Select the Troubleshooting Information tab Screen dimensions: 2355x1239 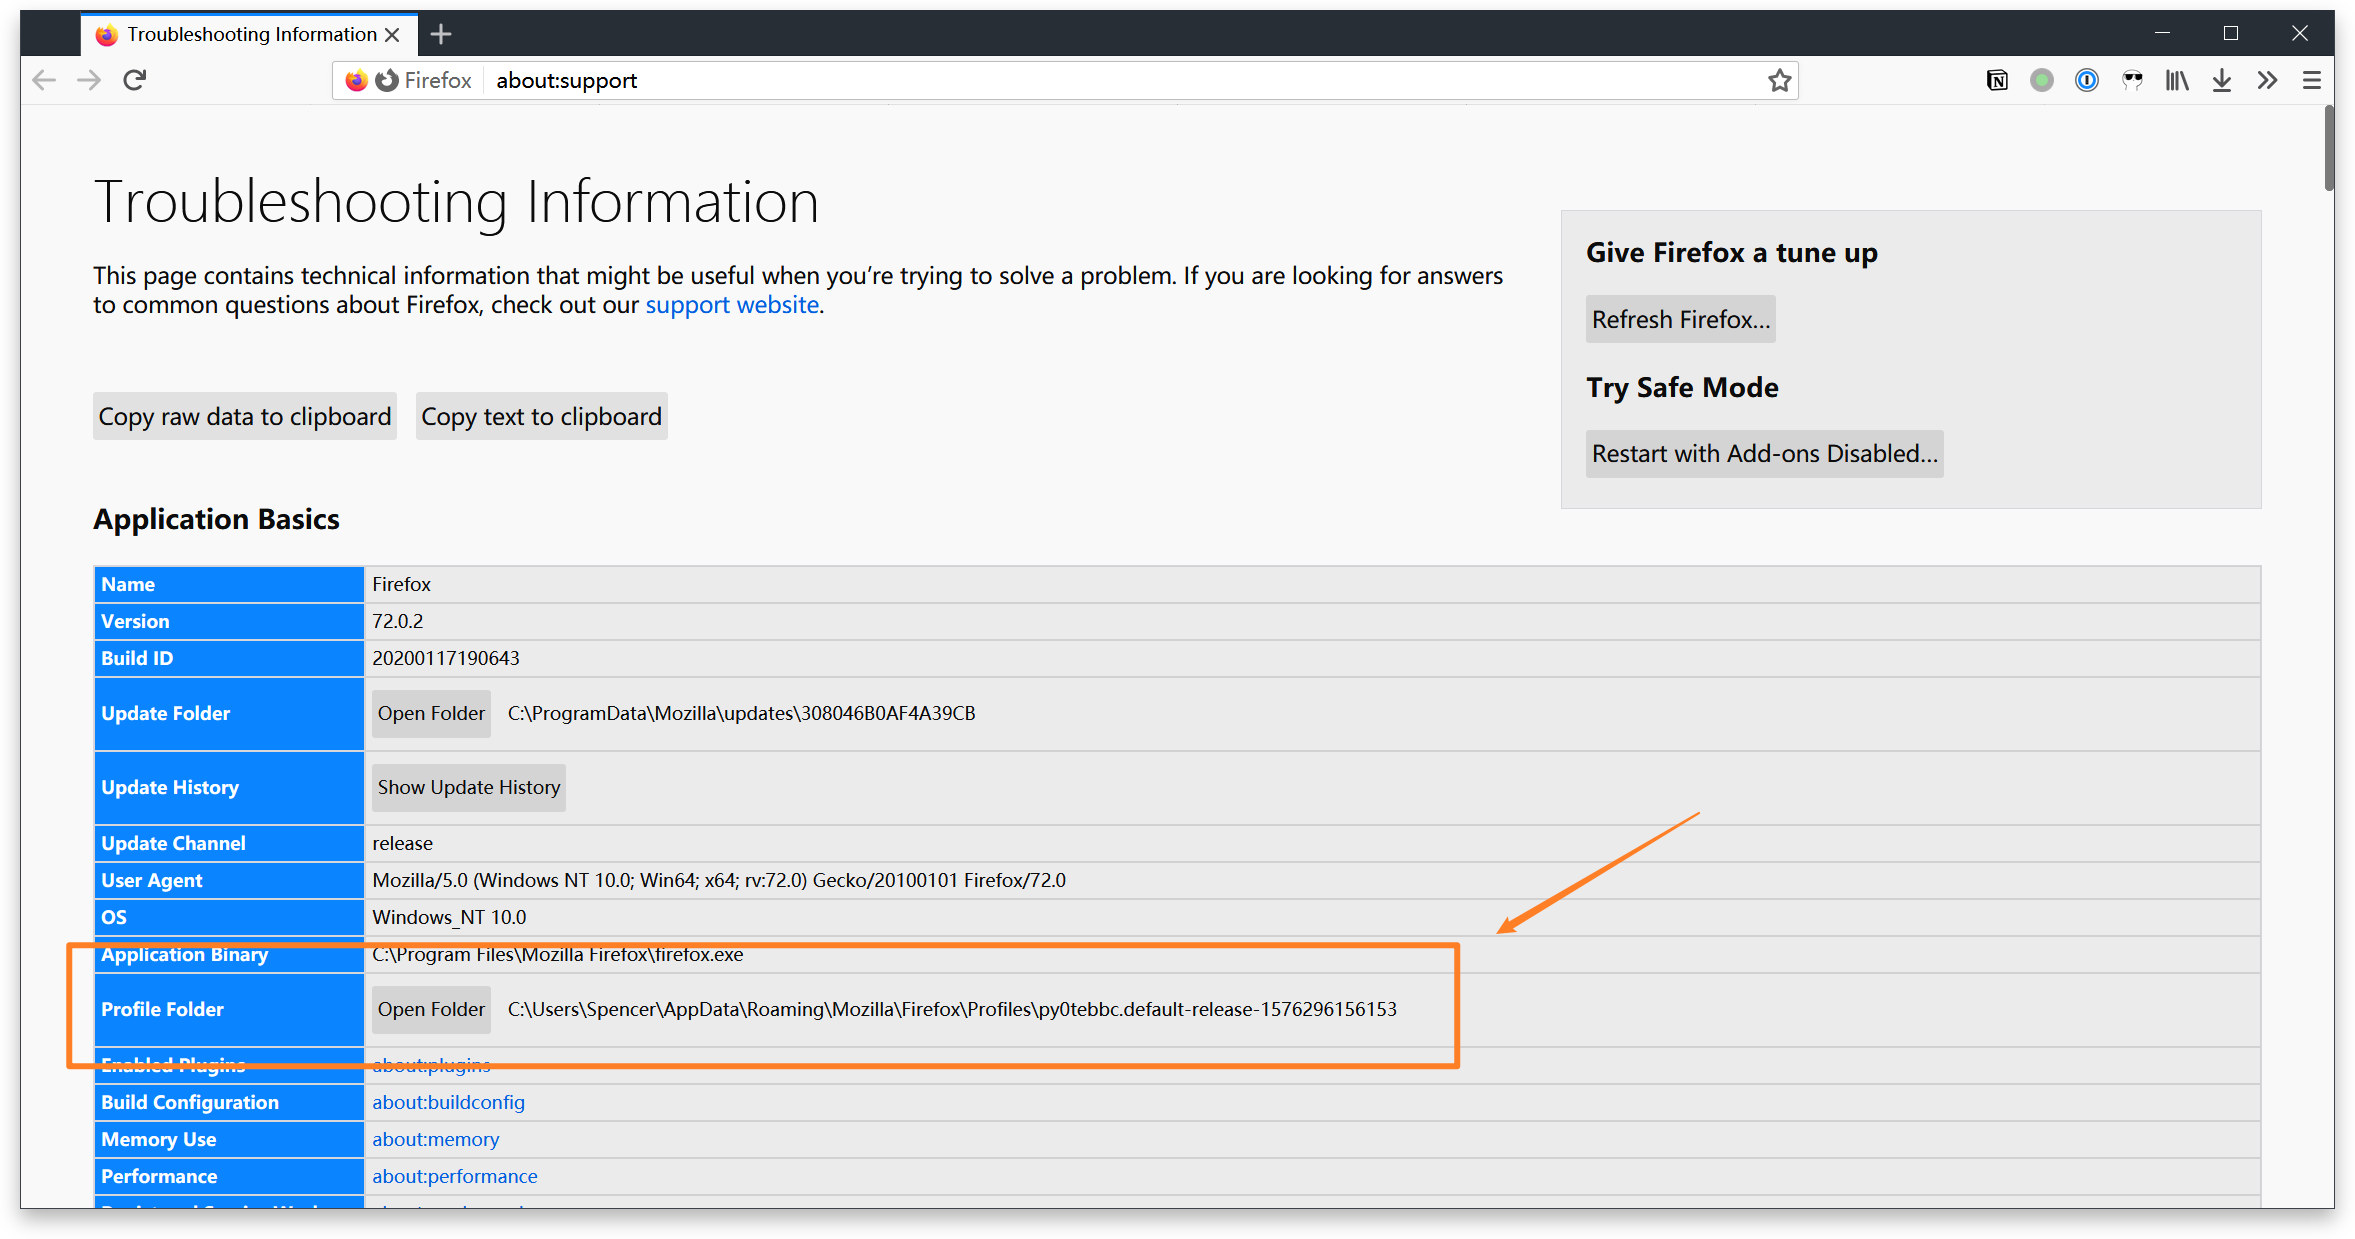[x=250, y=35]
